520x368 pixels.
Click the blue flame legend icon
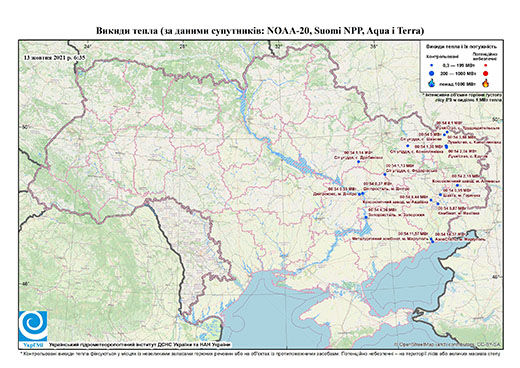click(432, 83)
